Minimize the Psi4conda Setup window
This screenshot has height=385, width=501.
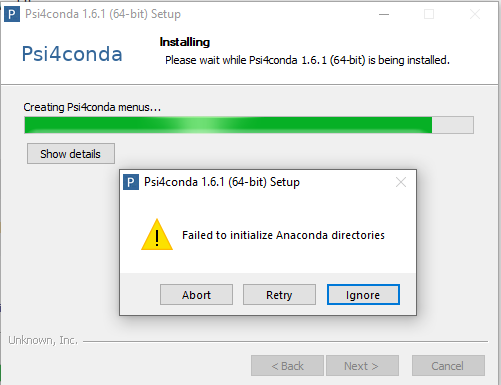384,14
